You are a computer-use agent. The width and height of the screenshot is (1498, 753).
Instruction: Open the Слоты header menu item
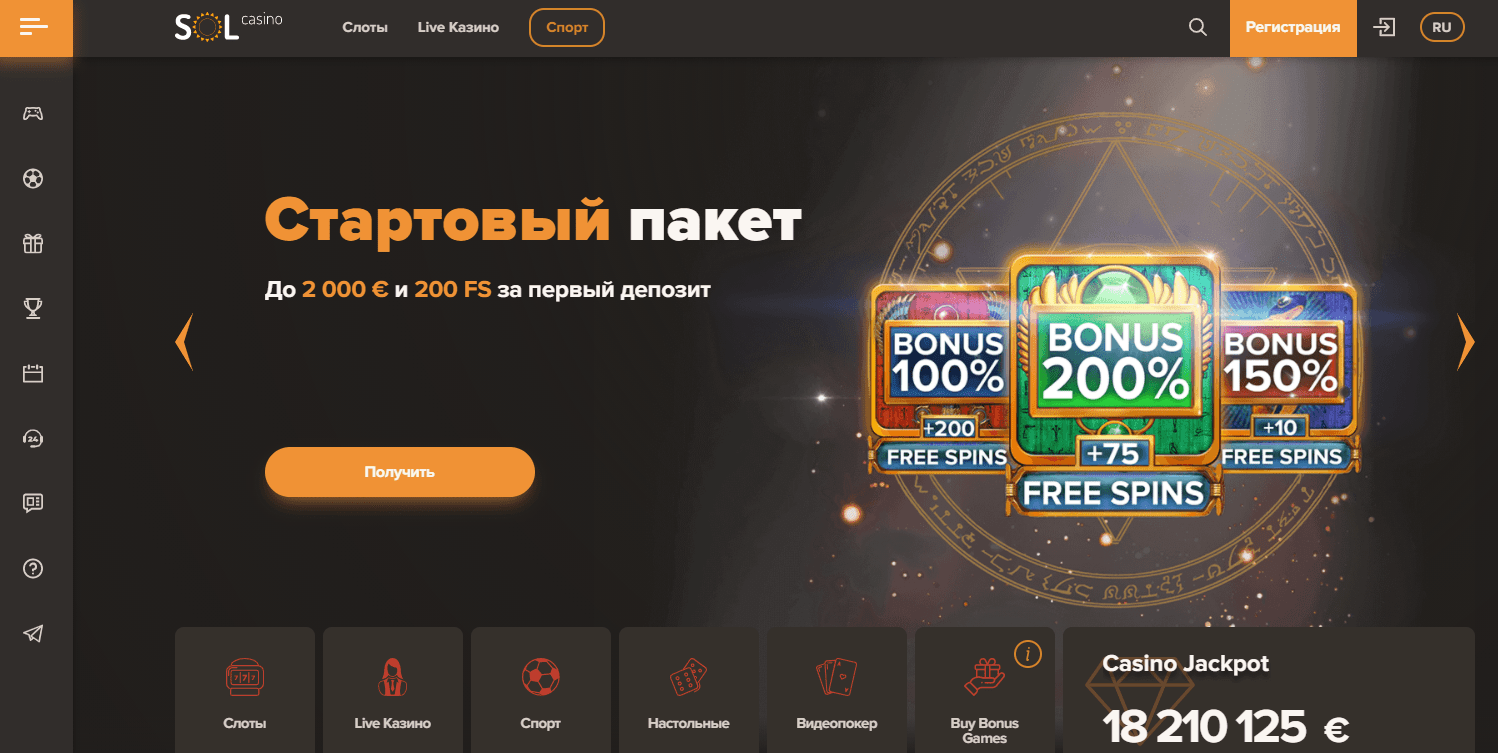pyautogui.click(x=365, y=28)
